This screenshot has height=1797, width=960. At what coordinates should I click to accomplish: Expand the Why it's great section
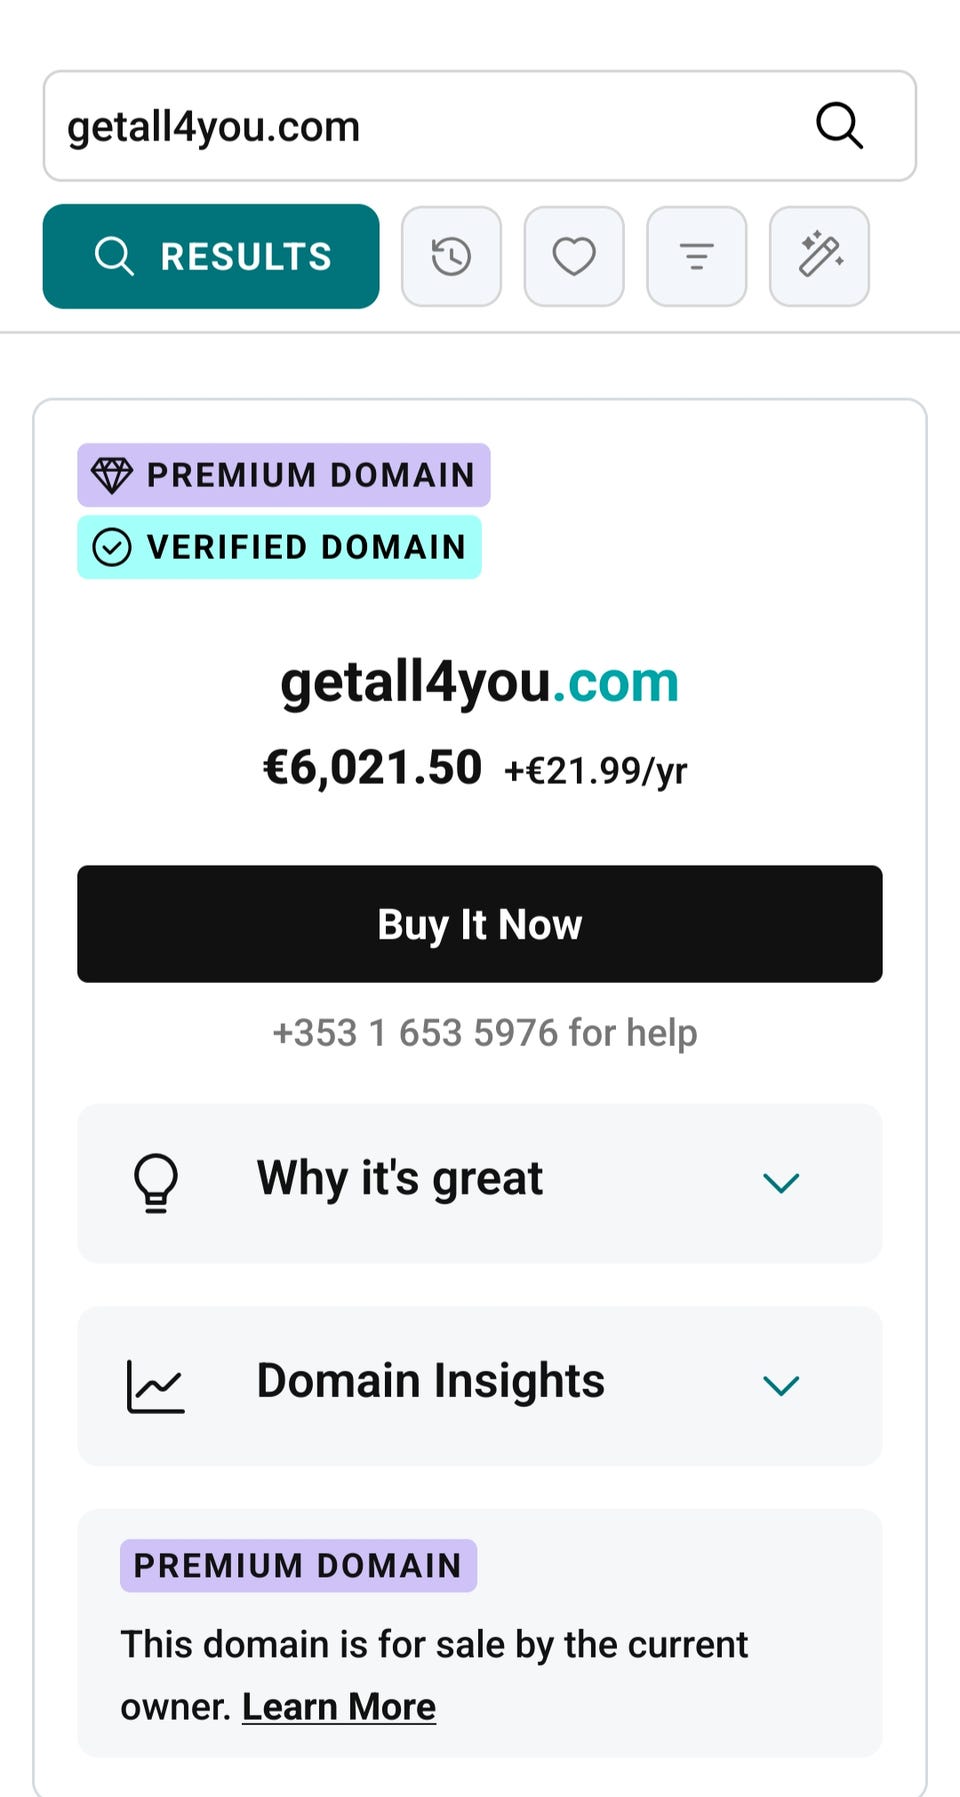pyautogui.click(x=400, y=1179)
